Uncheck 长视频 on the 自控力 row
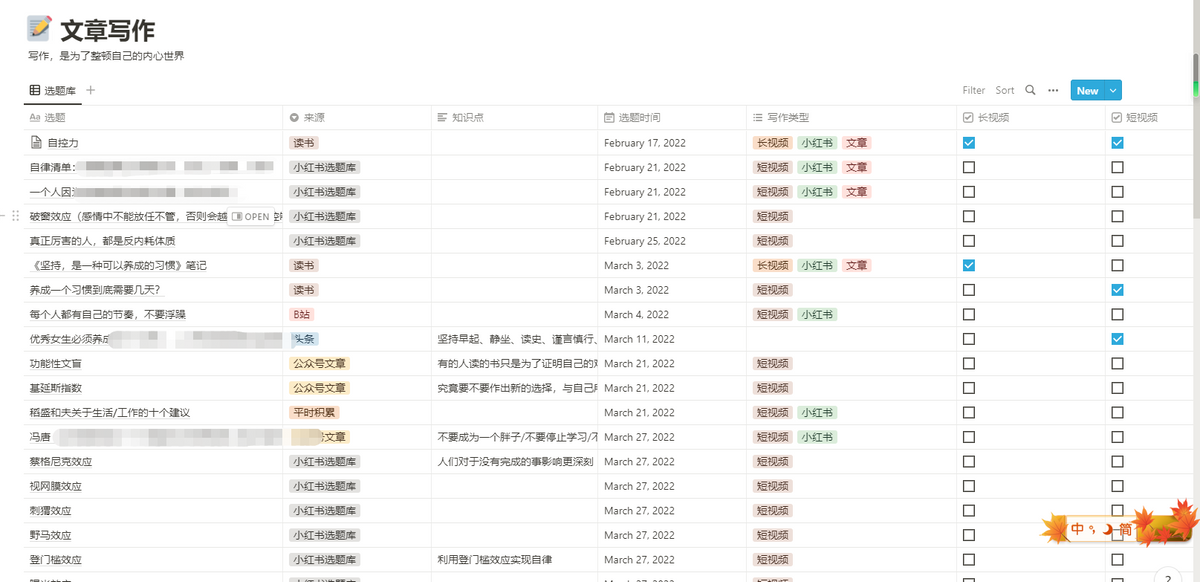Screen dimensions: 1200x582 pos(968,142)
